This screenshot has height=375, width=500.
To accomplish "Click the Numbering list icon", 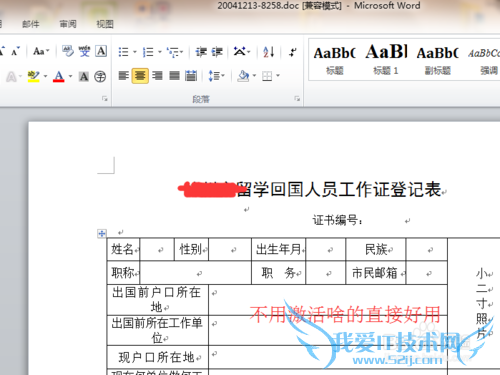I will click(x=148, y=52).
